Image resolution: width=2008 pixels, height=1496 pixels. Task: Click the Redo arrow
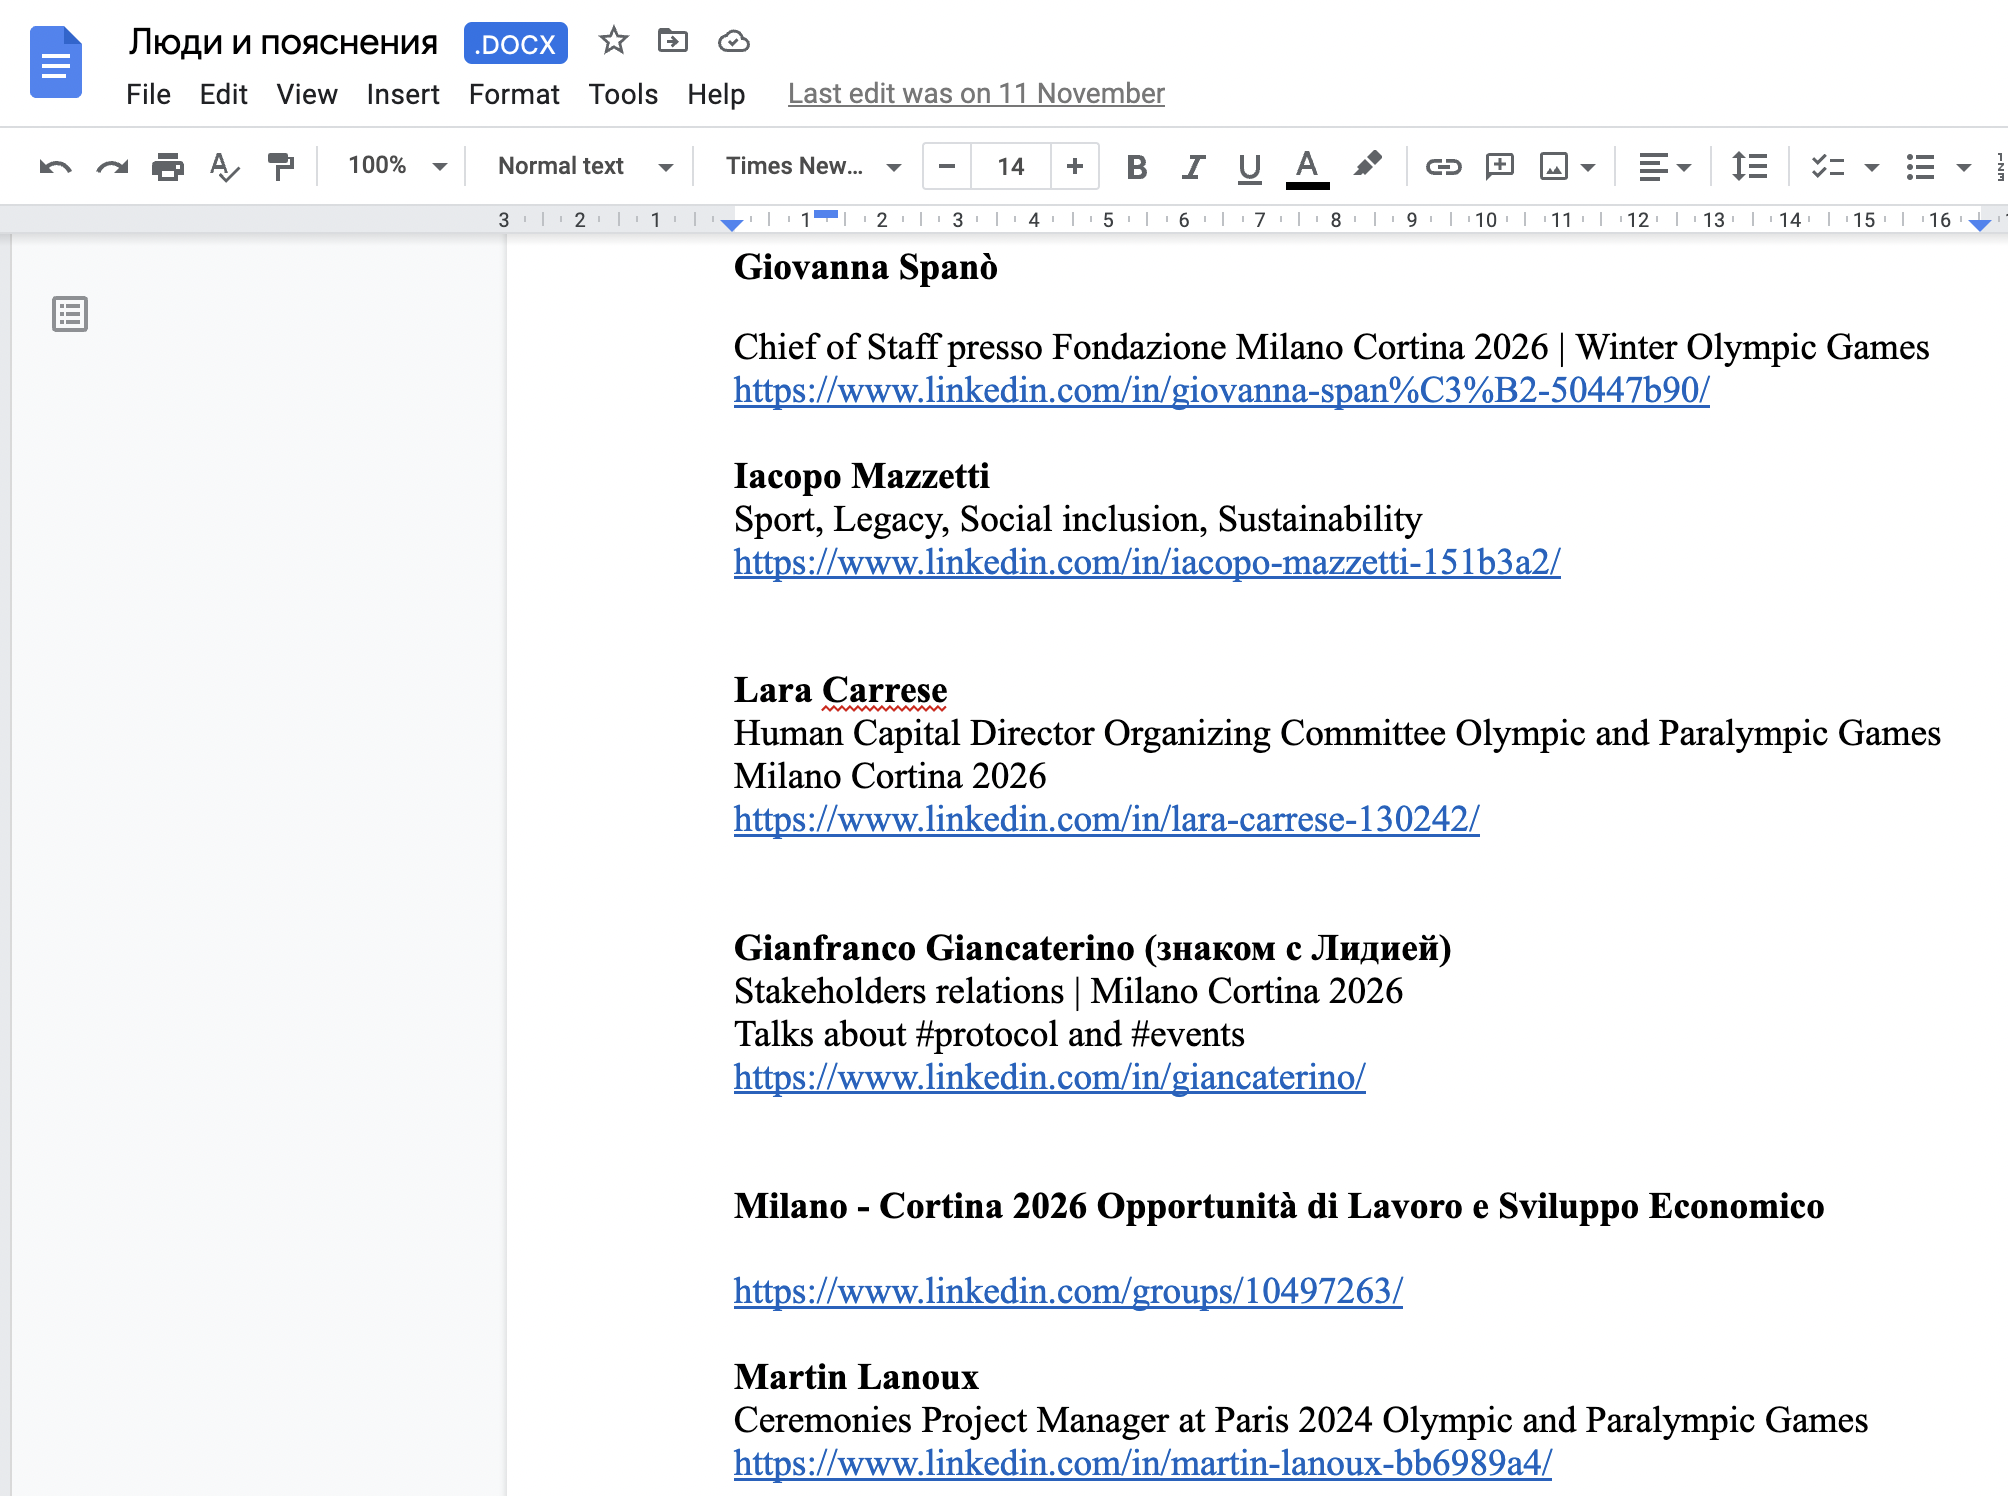pos(112,166)
